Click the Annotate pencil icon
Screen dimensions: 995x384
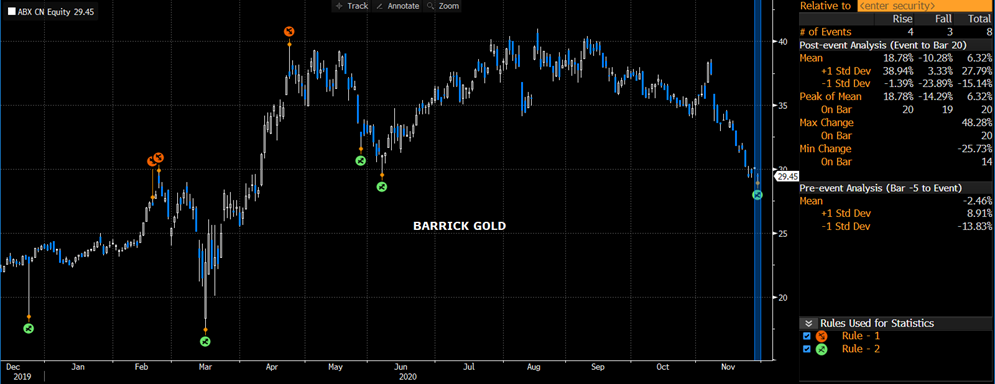(x=379, y=6)
